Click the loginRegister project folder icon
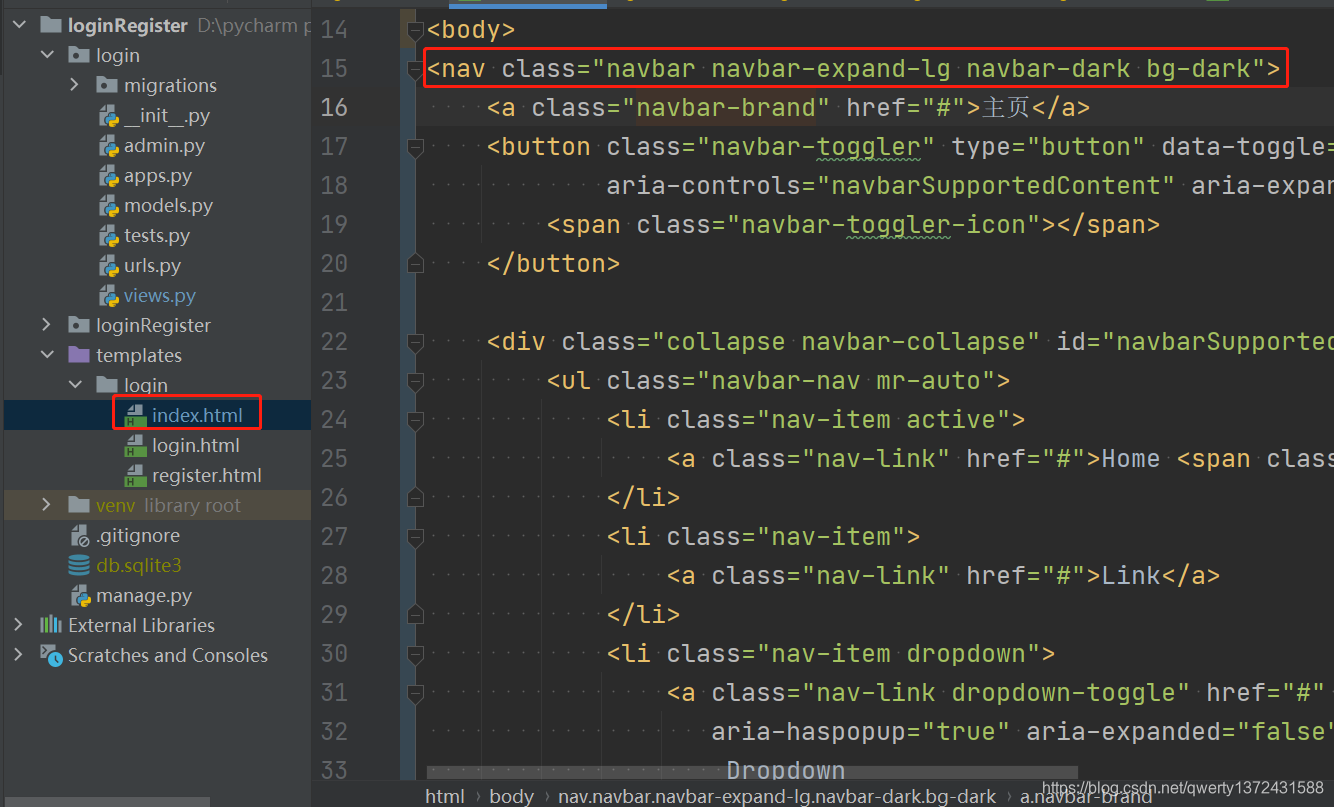 click(51, 26)
